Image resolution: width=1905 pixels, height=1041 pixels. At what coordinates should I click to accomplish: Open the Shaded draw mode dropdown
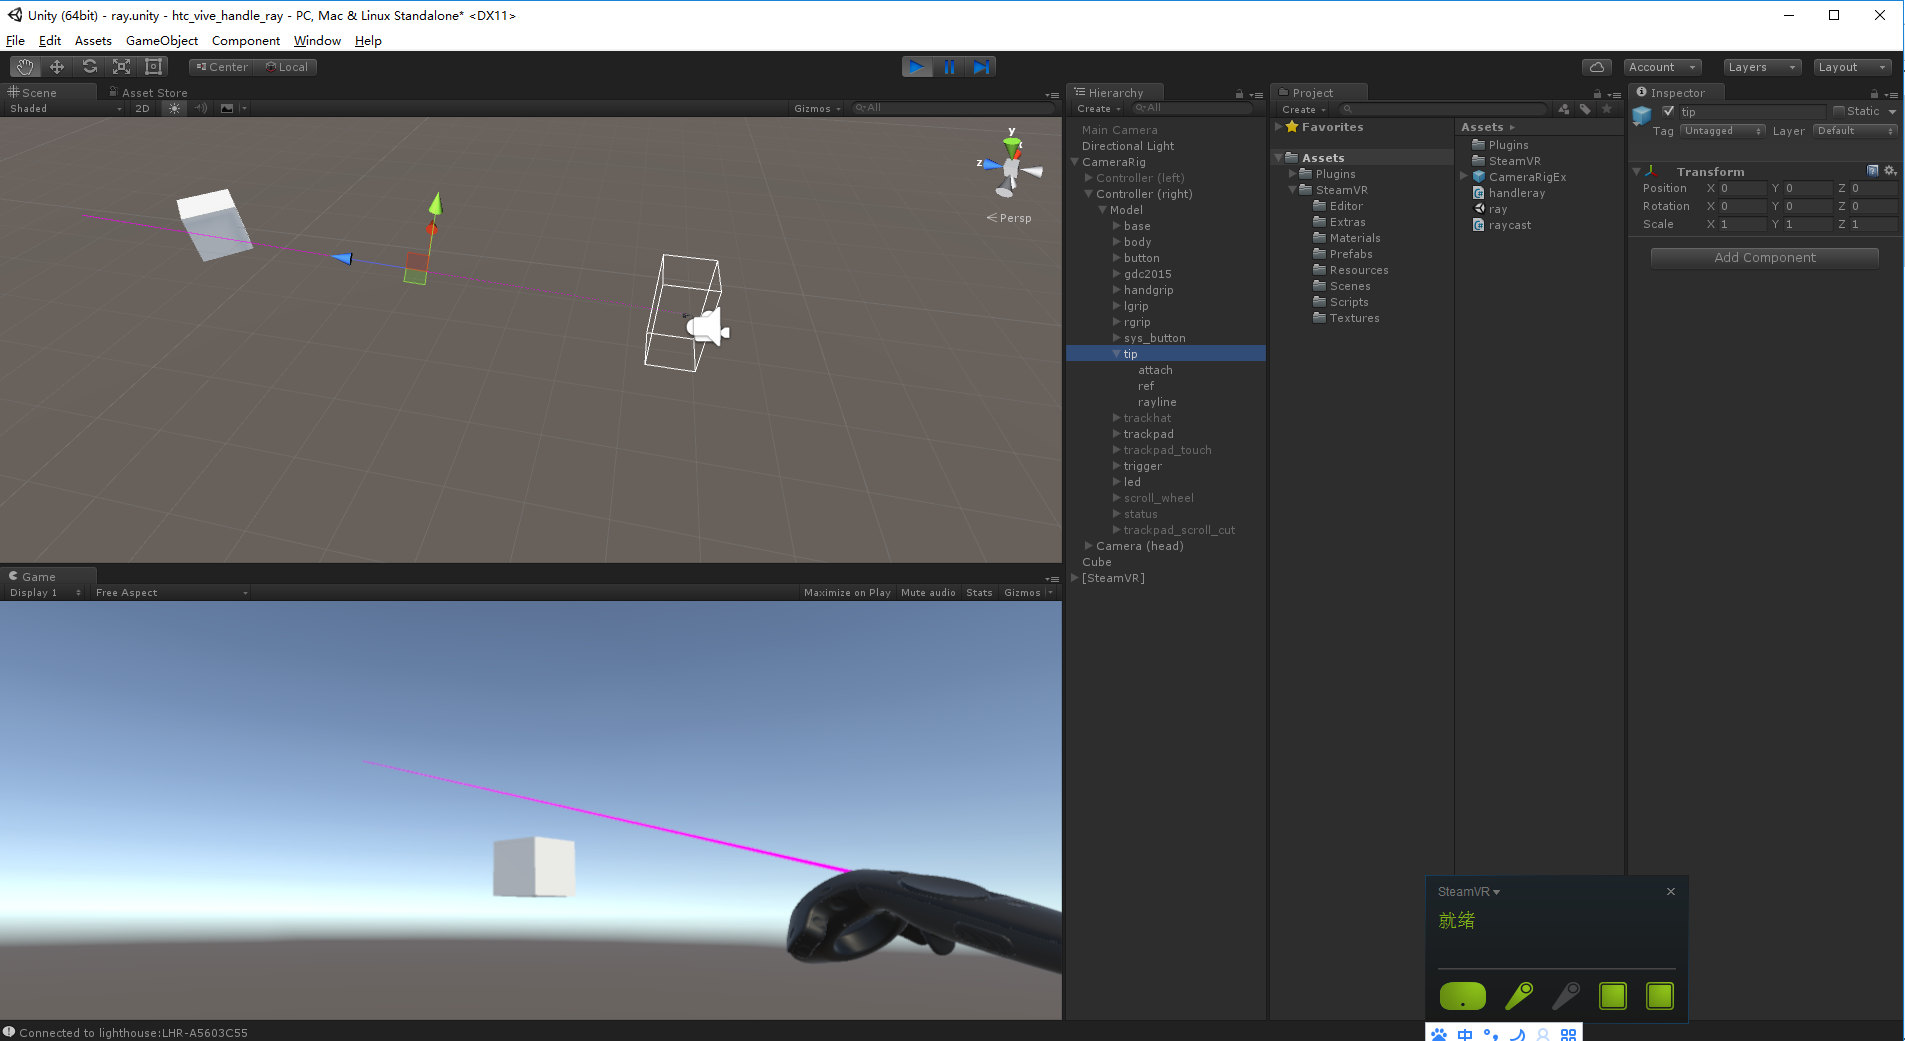[66, 108]
